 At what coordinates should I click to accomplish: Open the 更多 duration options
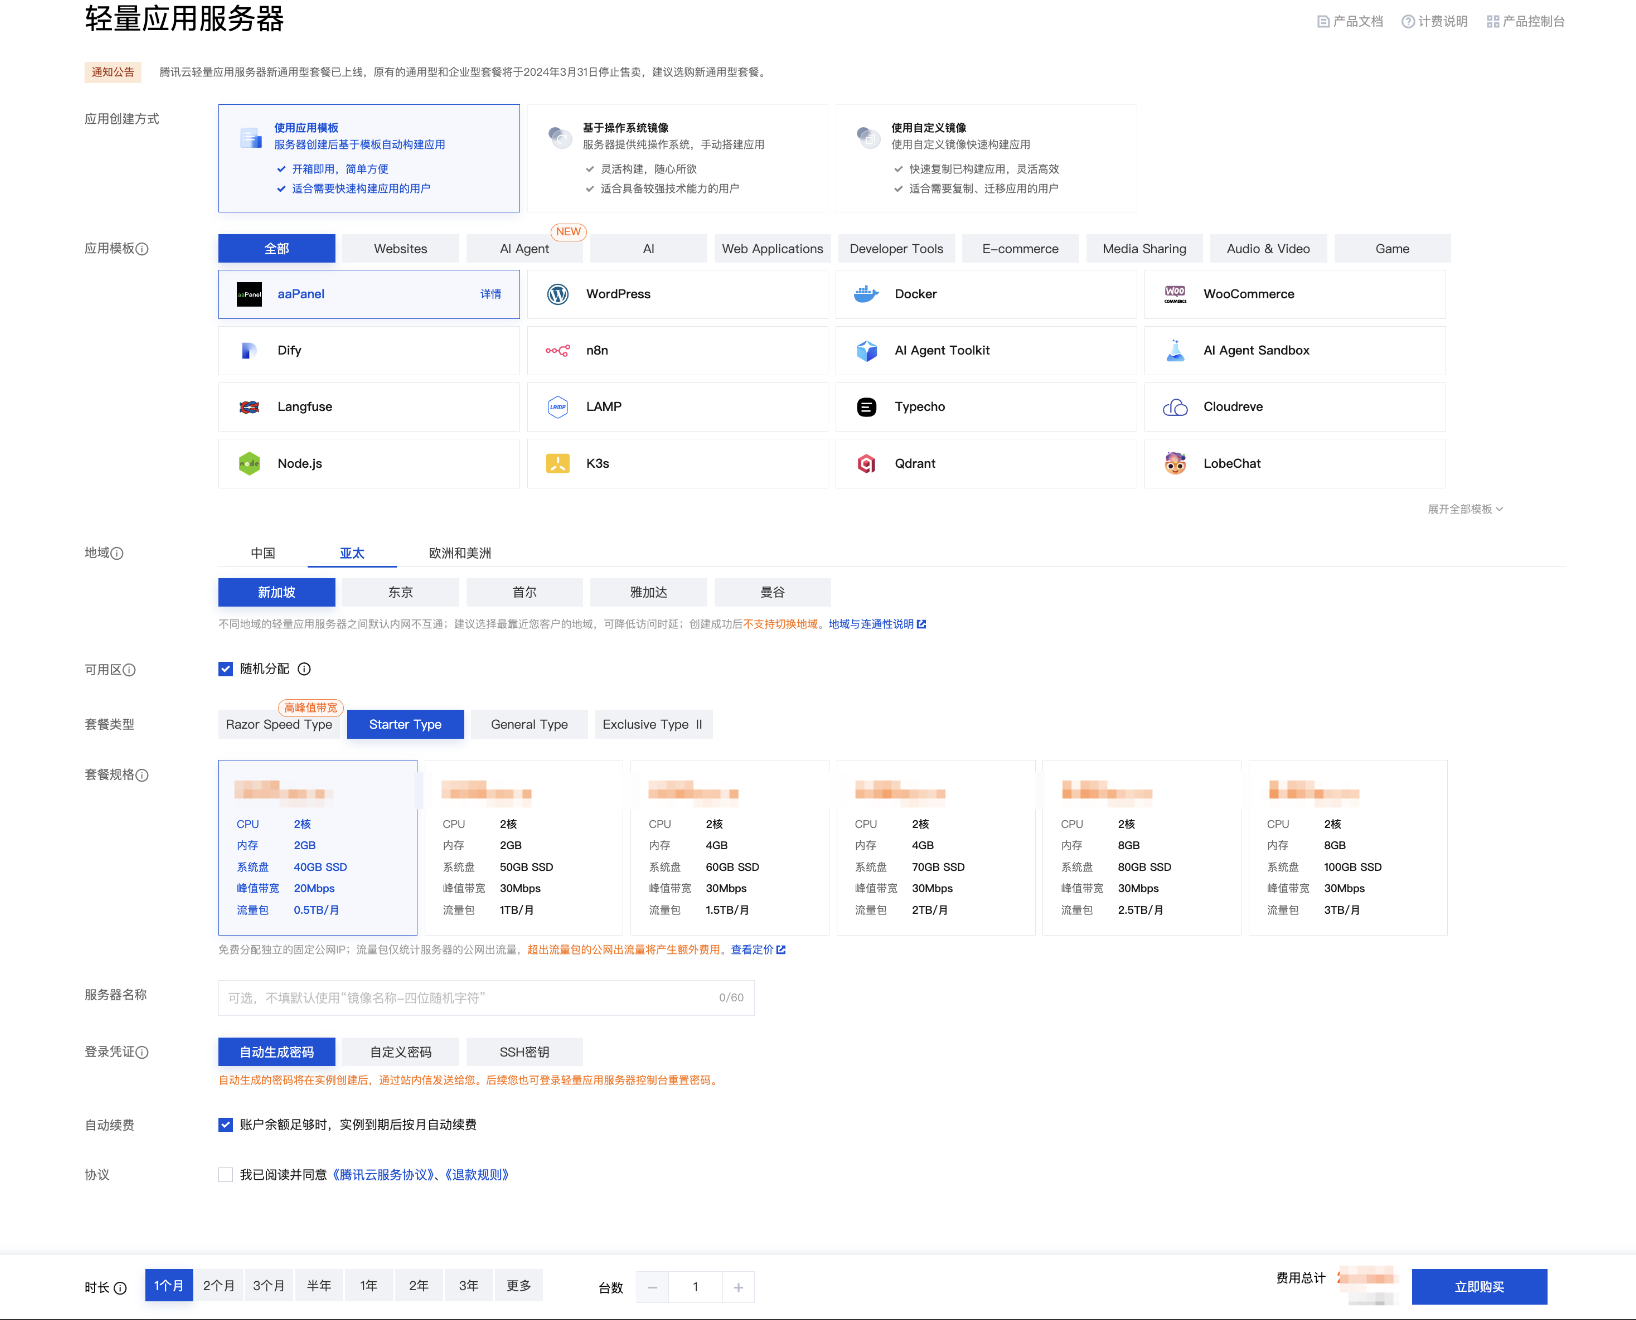coord(519,1286)
